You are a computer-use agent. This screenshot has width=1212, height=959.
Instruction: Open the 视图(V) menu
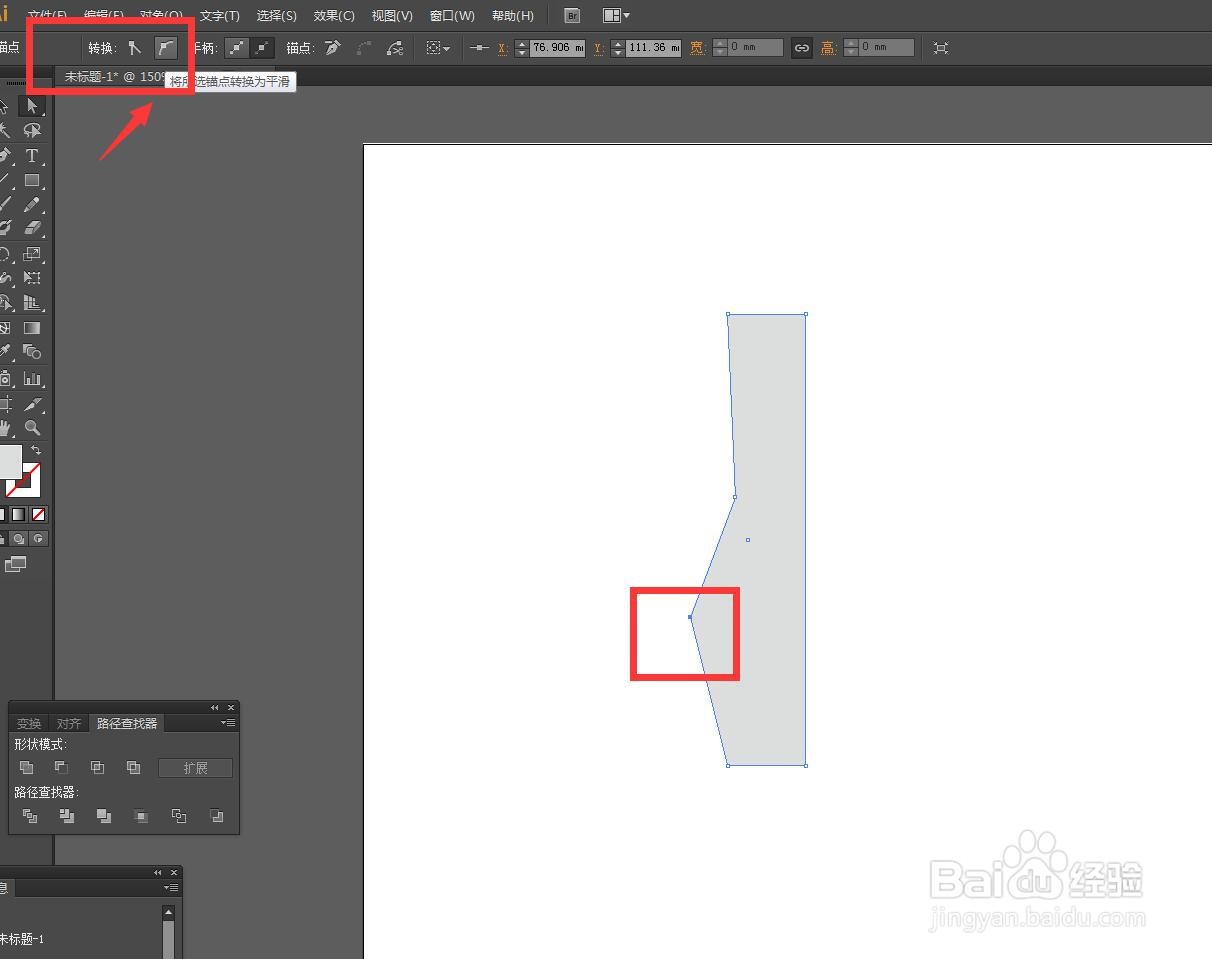point(391,15)
